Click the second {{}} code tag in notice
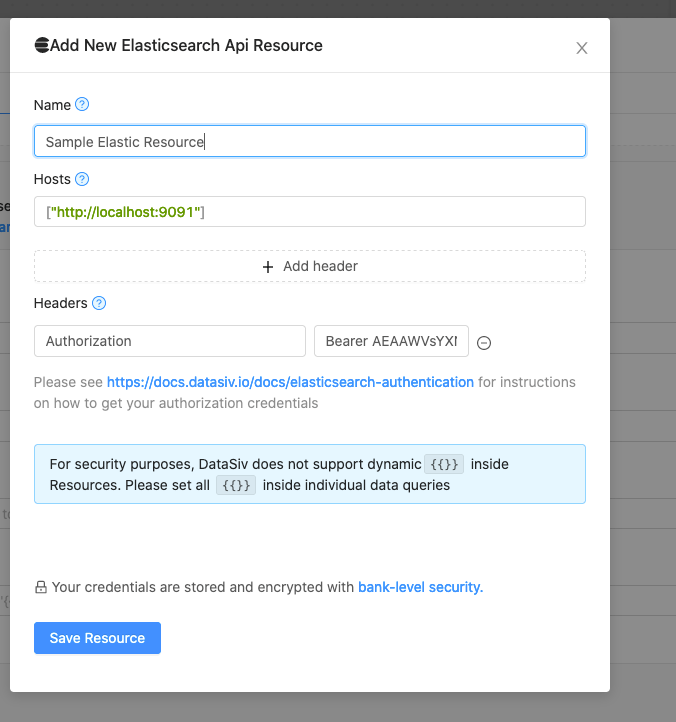676x722 pixels. [x=236, y=485]
